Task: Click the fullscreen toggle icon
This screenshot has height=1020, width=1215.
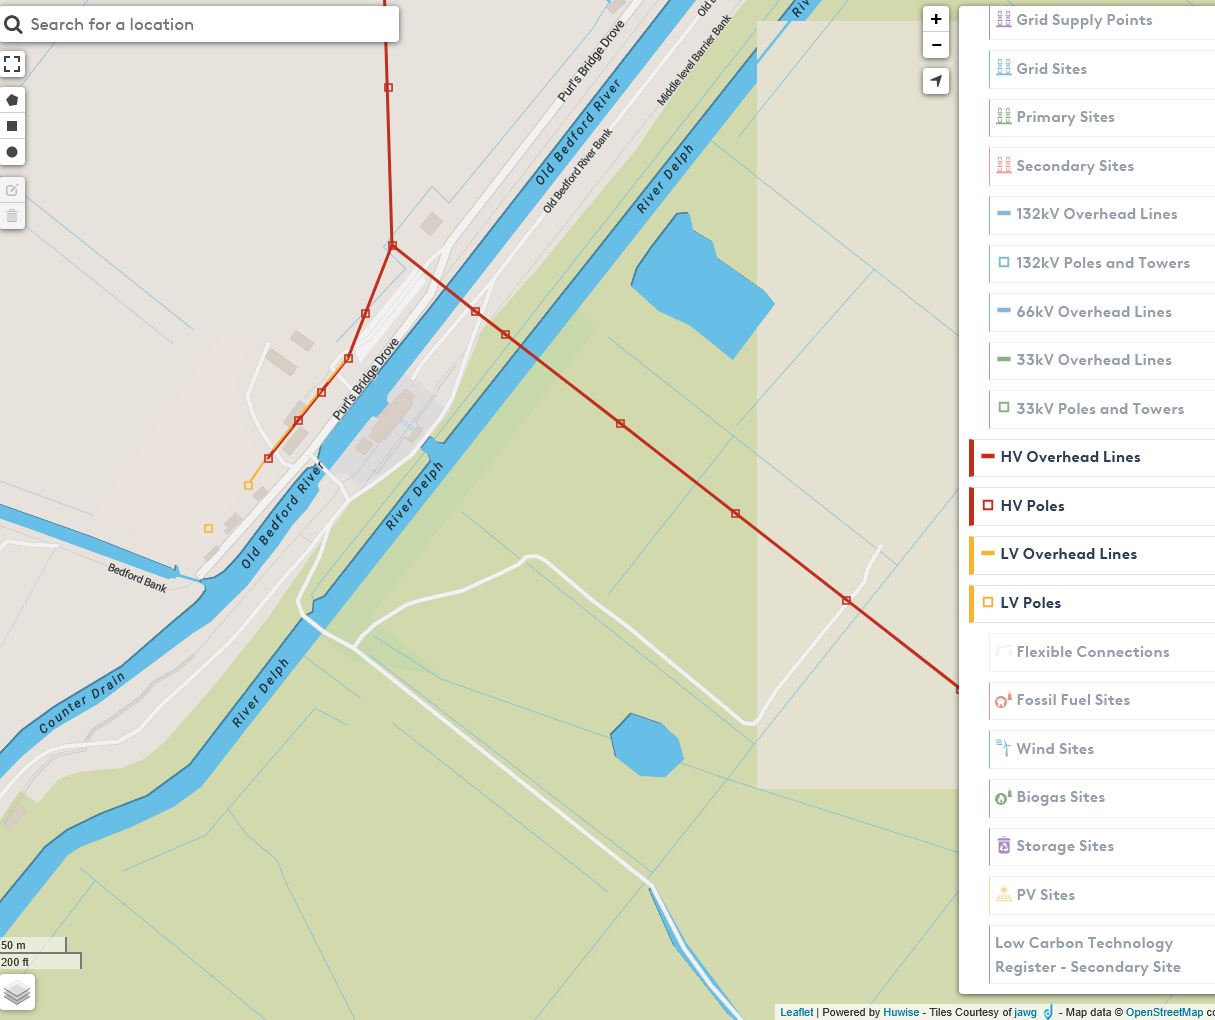Action: pos(12,64)
